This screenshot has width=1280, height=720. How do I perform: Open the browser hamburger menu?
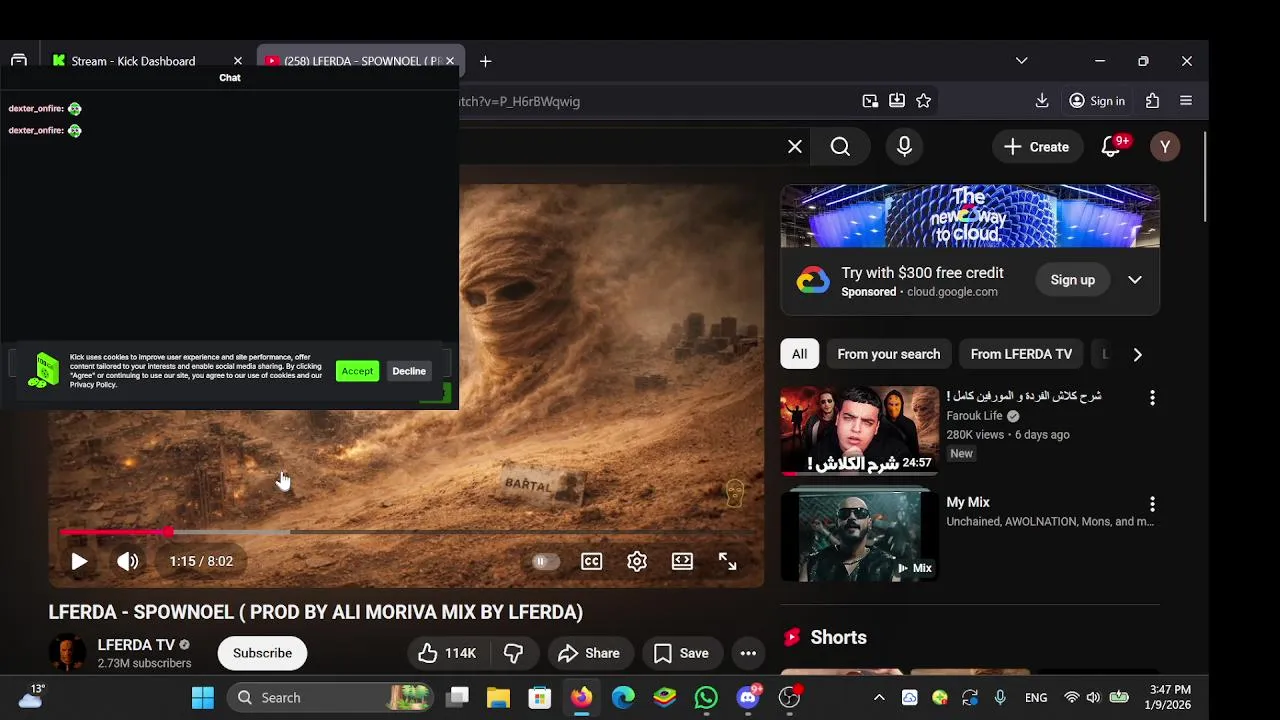click(1186, 101)
